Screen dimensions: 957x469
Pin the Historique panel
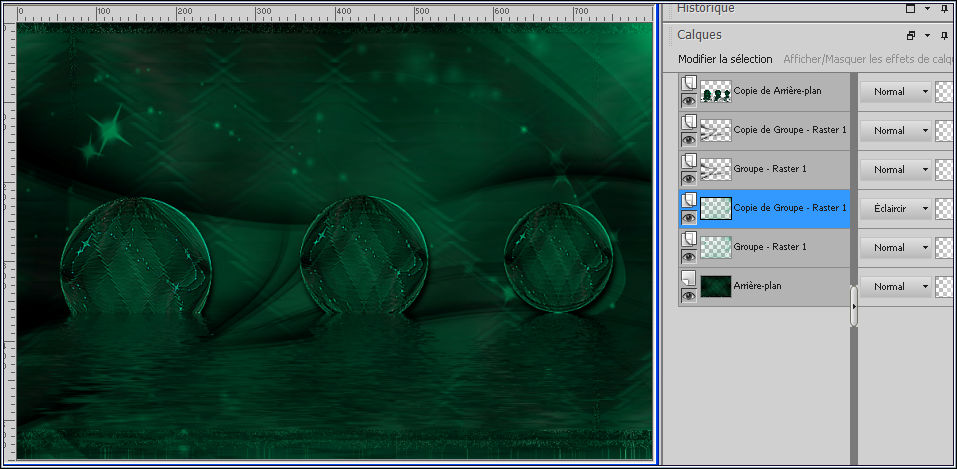945,9
